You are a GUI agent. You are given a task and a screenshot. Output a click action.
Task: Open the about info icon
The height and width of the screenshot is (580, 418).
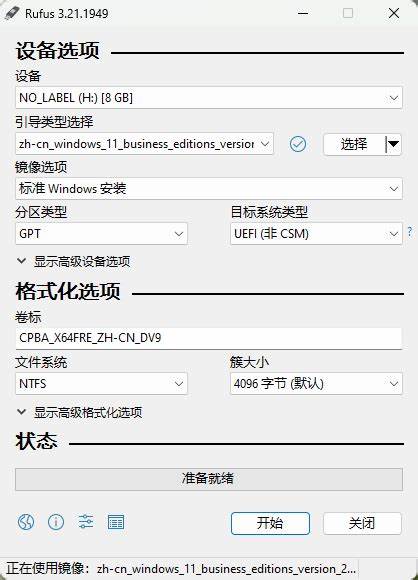click(56, 522)
